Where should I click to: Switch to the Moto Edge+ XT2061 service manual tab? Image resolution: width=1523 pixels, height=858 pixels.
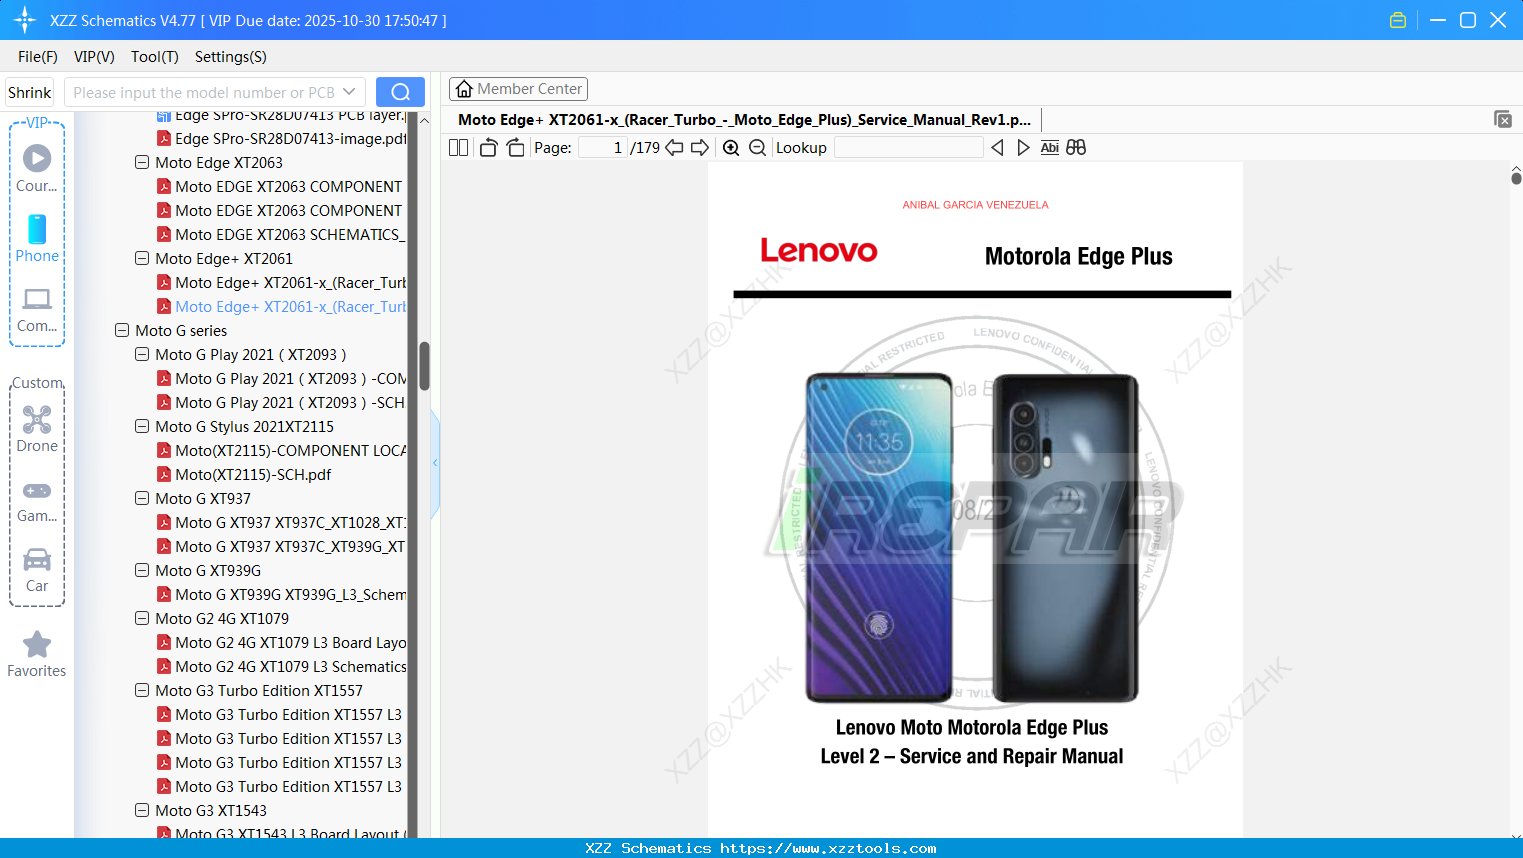(744, 119)
